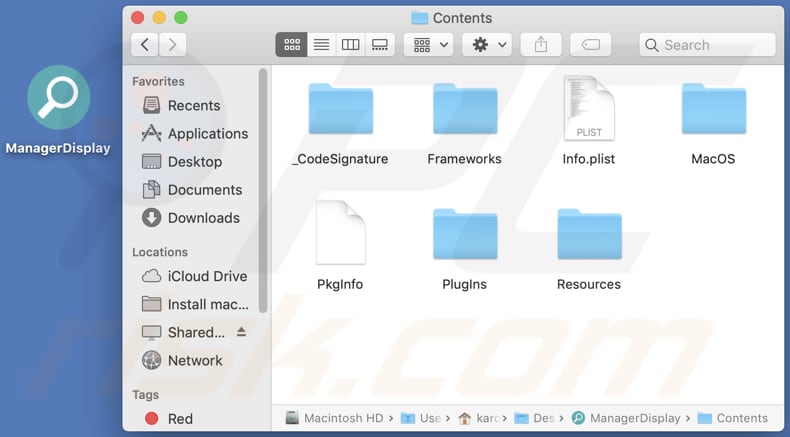Click the Tags section header
Viewport: 790px width, 437px height.
point(145,395)
